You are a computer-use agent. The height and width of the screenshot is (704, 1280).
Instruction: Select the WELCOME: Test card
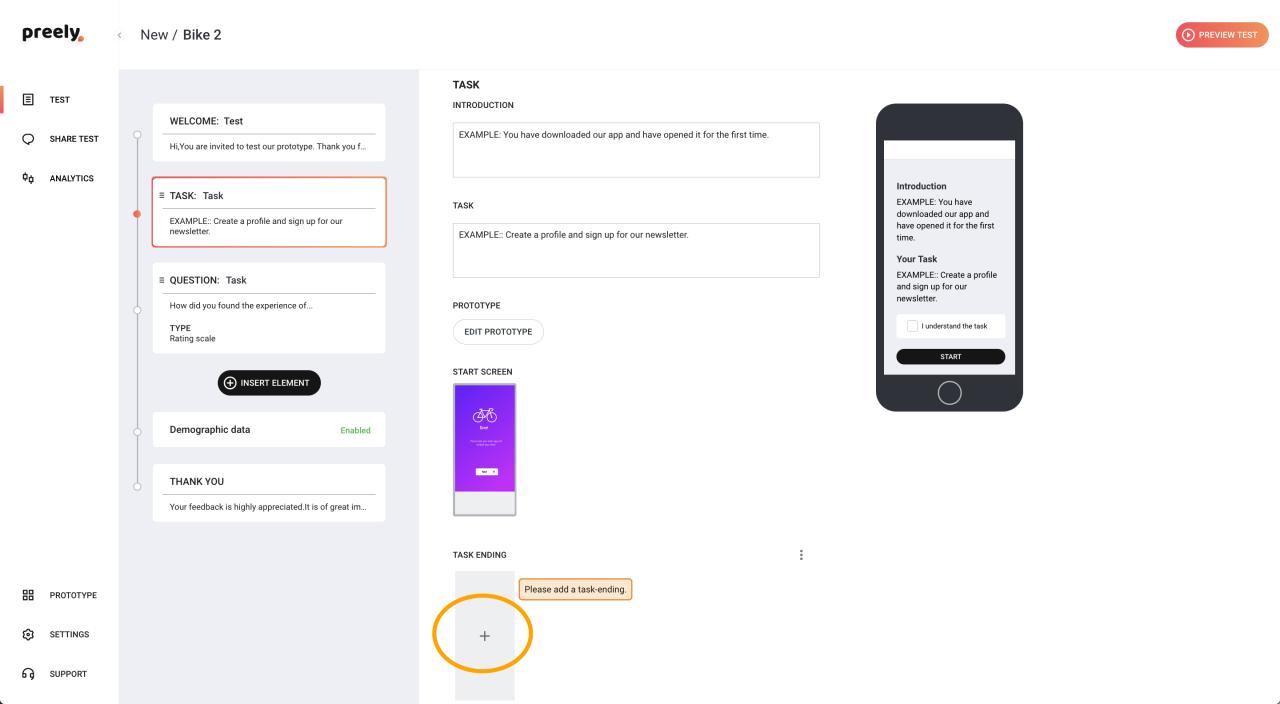(269, 133)
